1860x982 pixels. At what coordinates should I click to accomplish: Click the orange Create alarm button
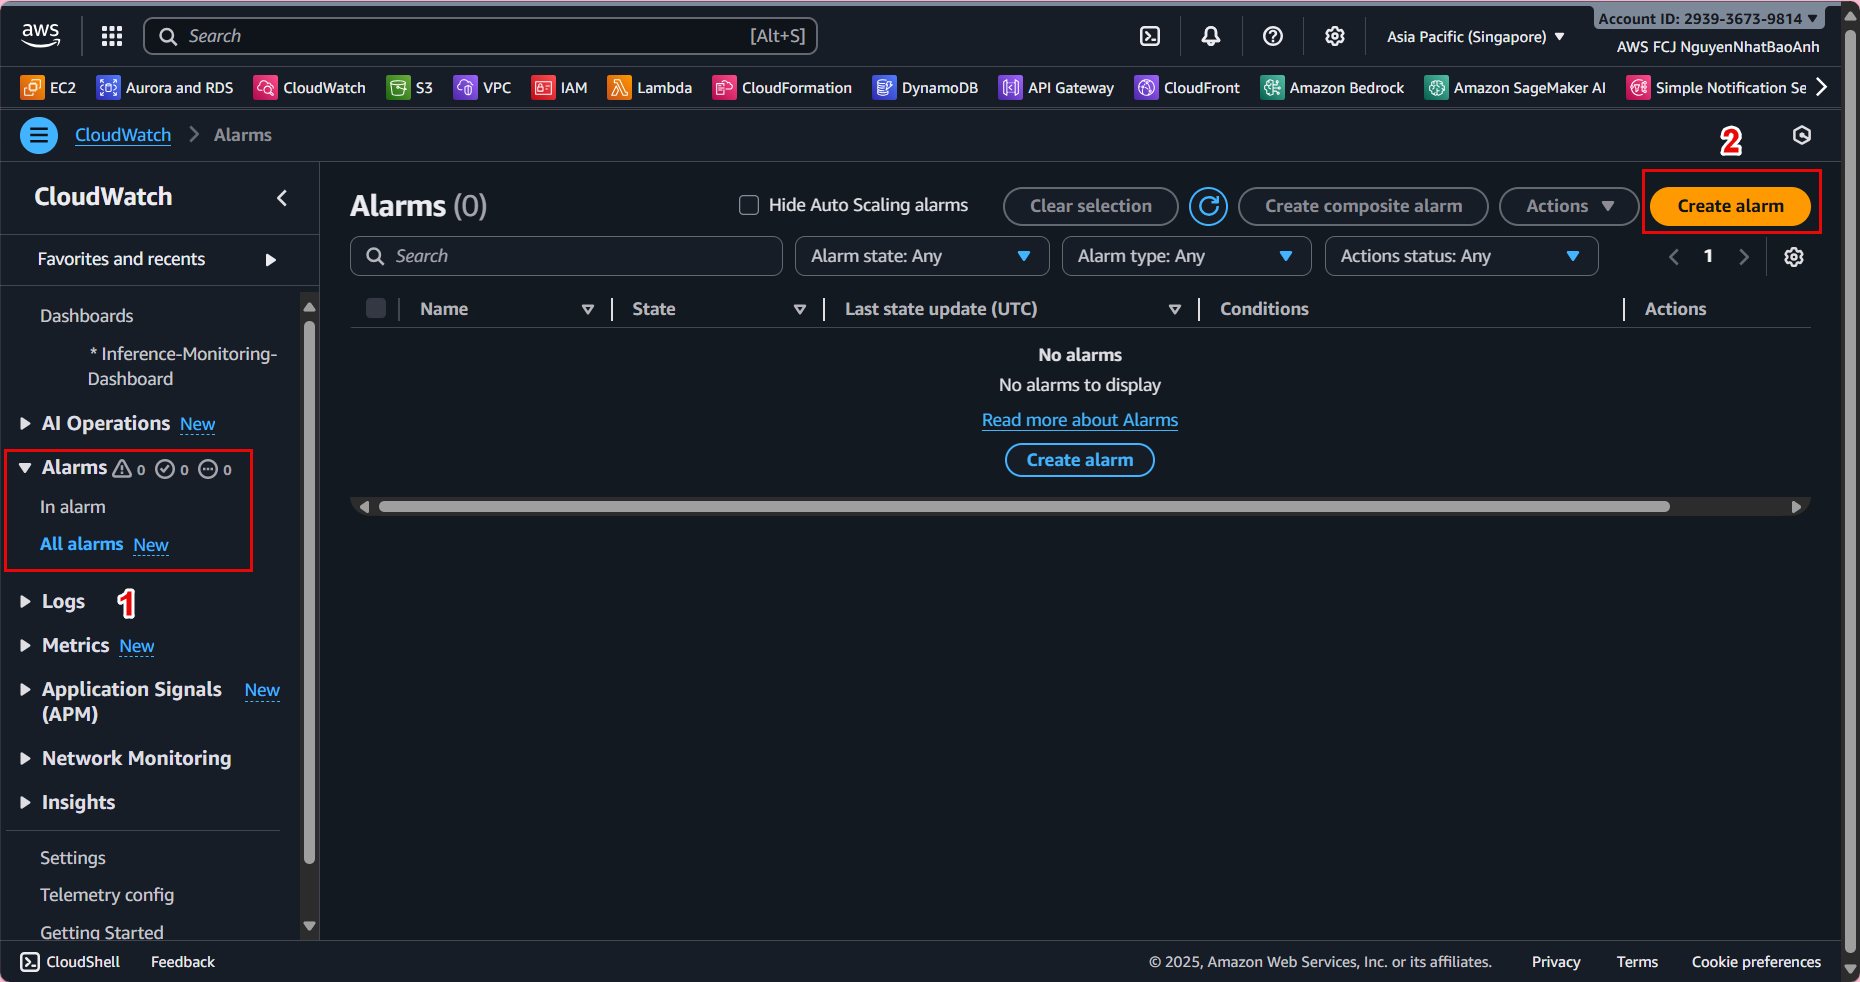point(1730,206)
